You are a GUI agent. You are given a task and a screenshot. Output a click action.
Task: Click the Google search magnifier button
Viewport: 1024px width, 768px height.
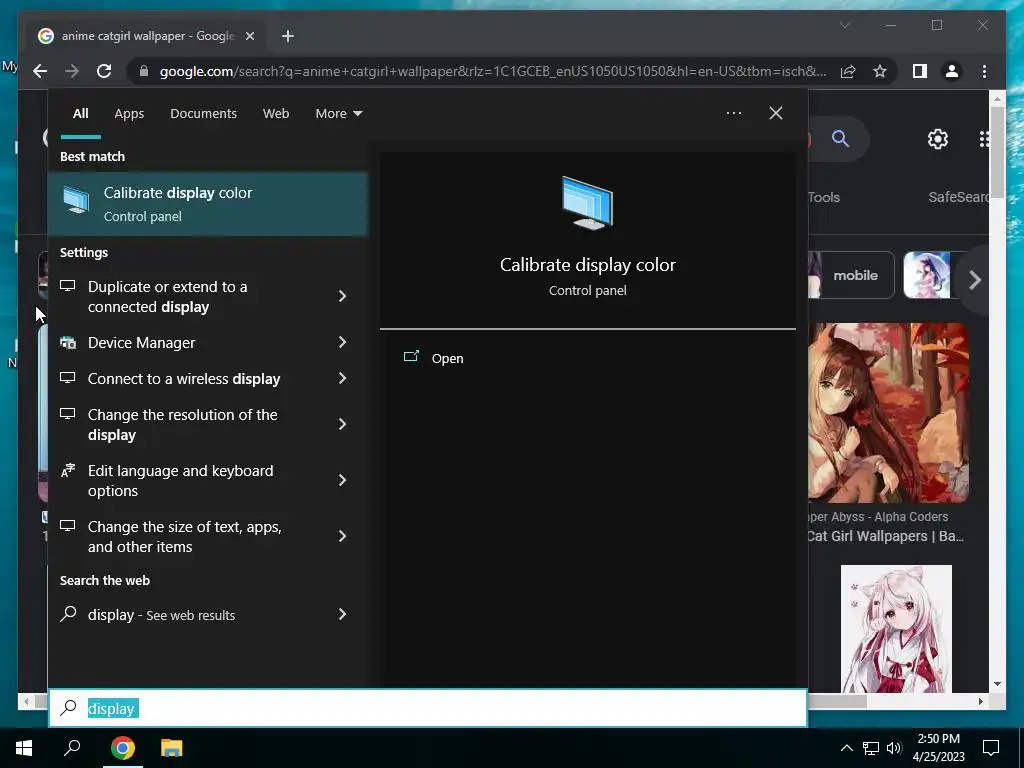pyautogui.click(x=840, y=138)
